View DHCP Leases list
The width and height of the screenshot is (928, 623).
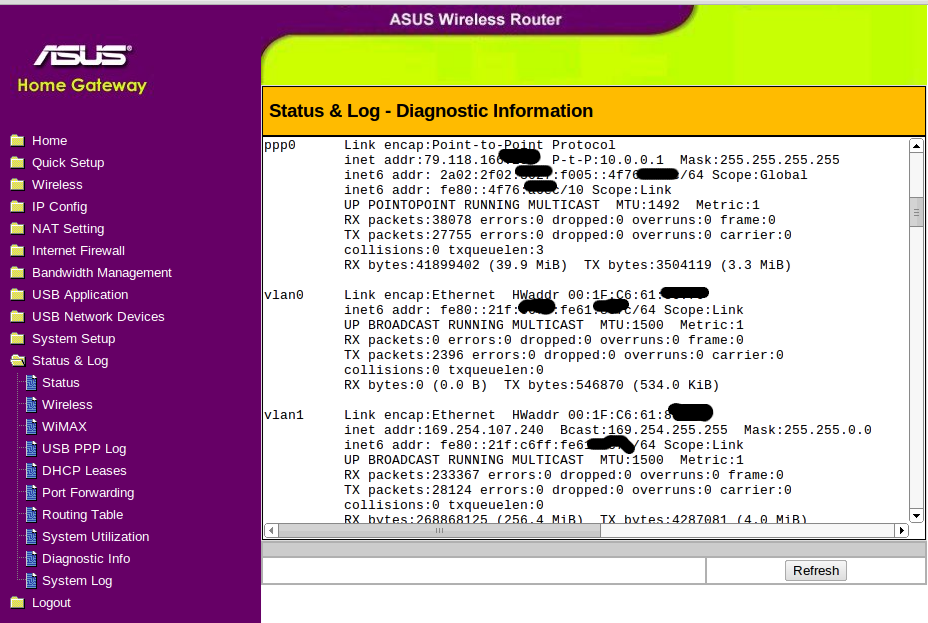(84, 471)
